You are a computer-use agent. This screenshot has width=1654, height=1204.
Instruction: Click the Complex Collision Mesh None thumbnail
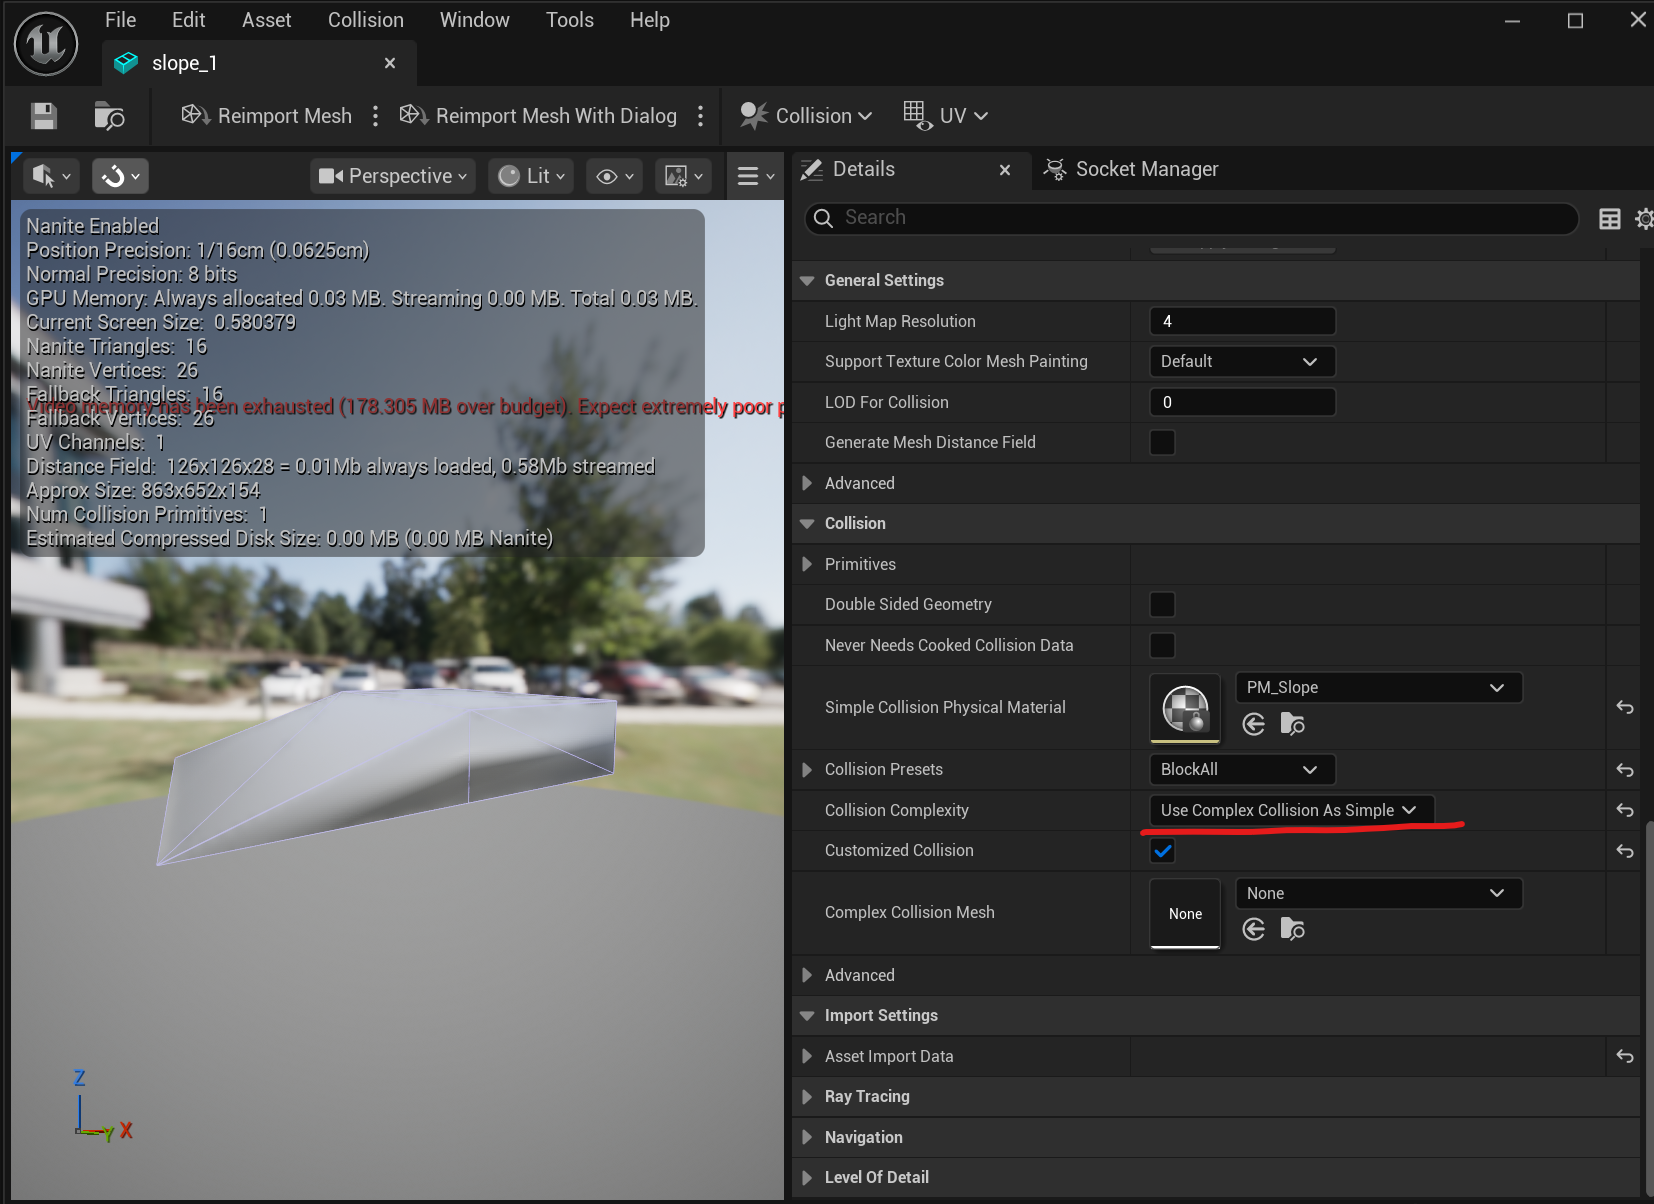(x=1185, y=913)
